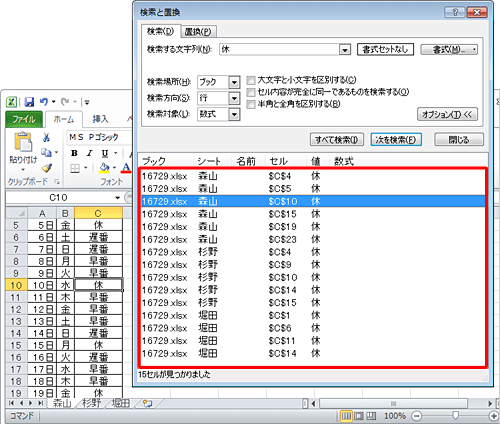This screenshot has height=424, width=500.
Task: Collapse options with オプション(T) << button
Action: click(x=447, y=114)
